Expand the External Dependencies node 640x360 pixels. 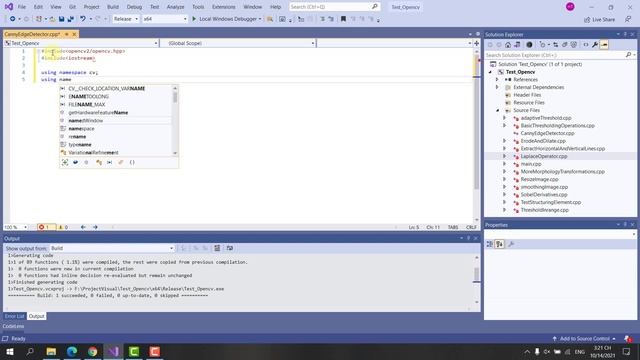pyautogui.click(x=497, y=87)
